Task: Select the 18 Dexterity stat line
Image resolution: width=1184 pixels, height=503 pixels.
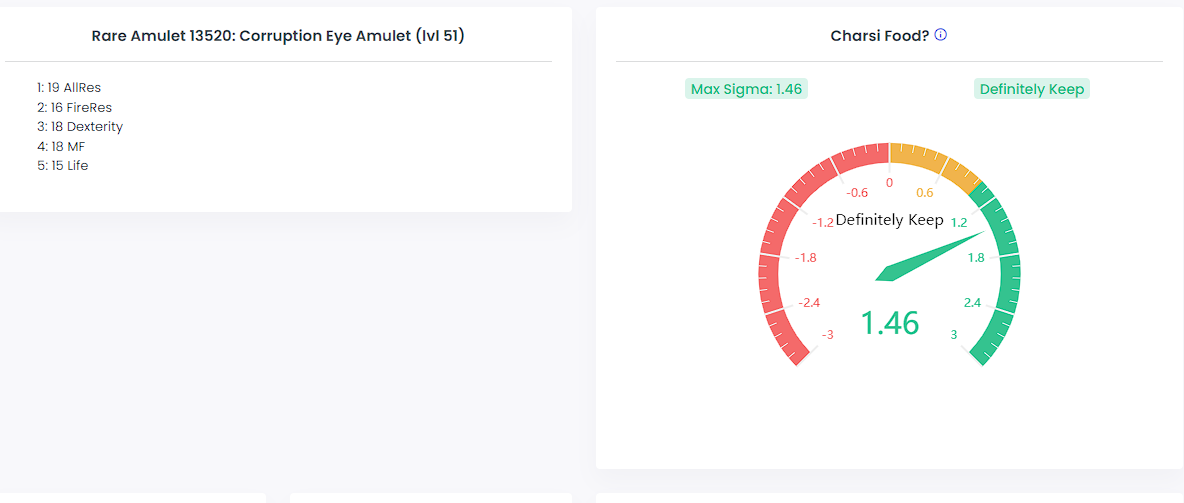Action: 80,127
